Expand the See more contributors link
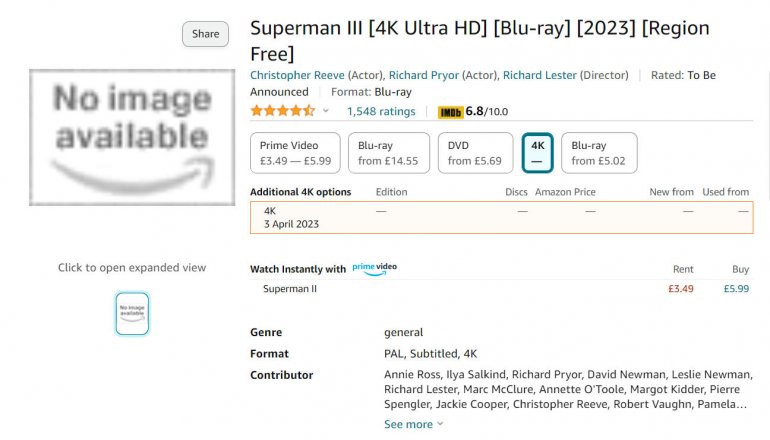The height and width of the screenshot is (440, 770). click(x=413, y=424)
